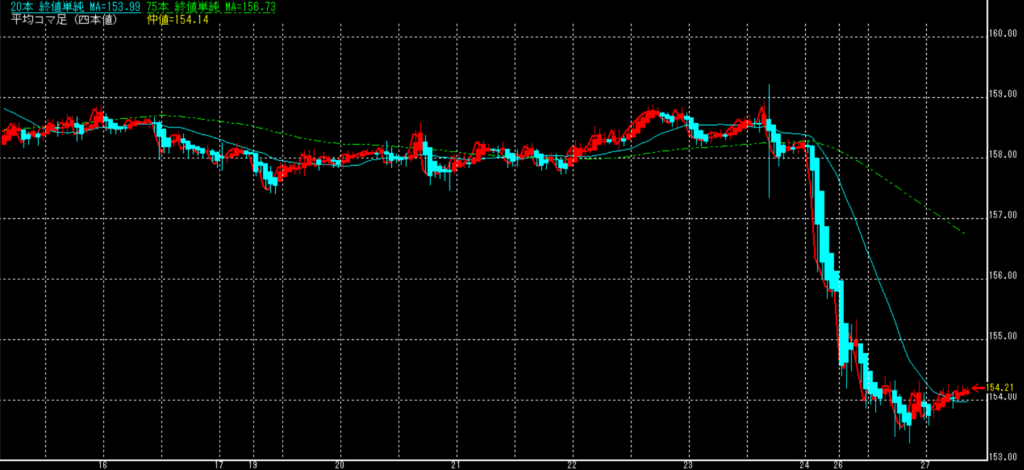Select date 20 on the time axis

point(340,464)
